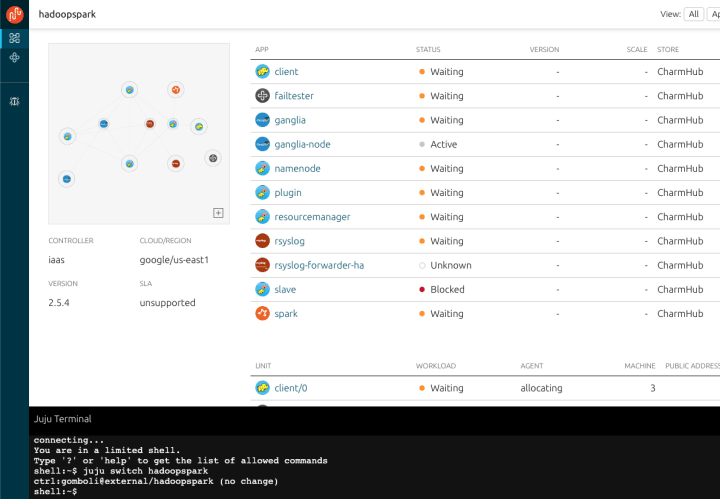Image resolution: width=720 pixels, height=499 pixels.
Task: Click the client app icon
Action: 262,72
